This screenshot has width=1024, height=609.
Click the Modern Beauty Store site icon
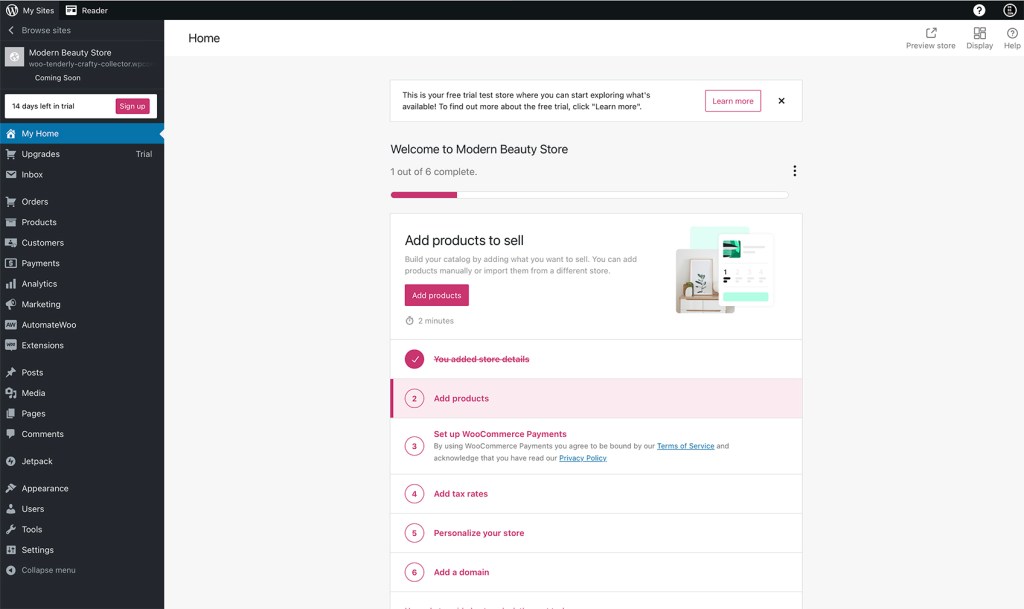[x=14, y=57]
